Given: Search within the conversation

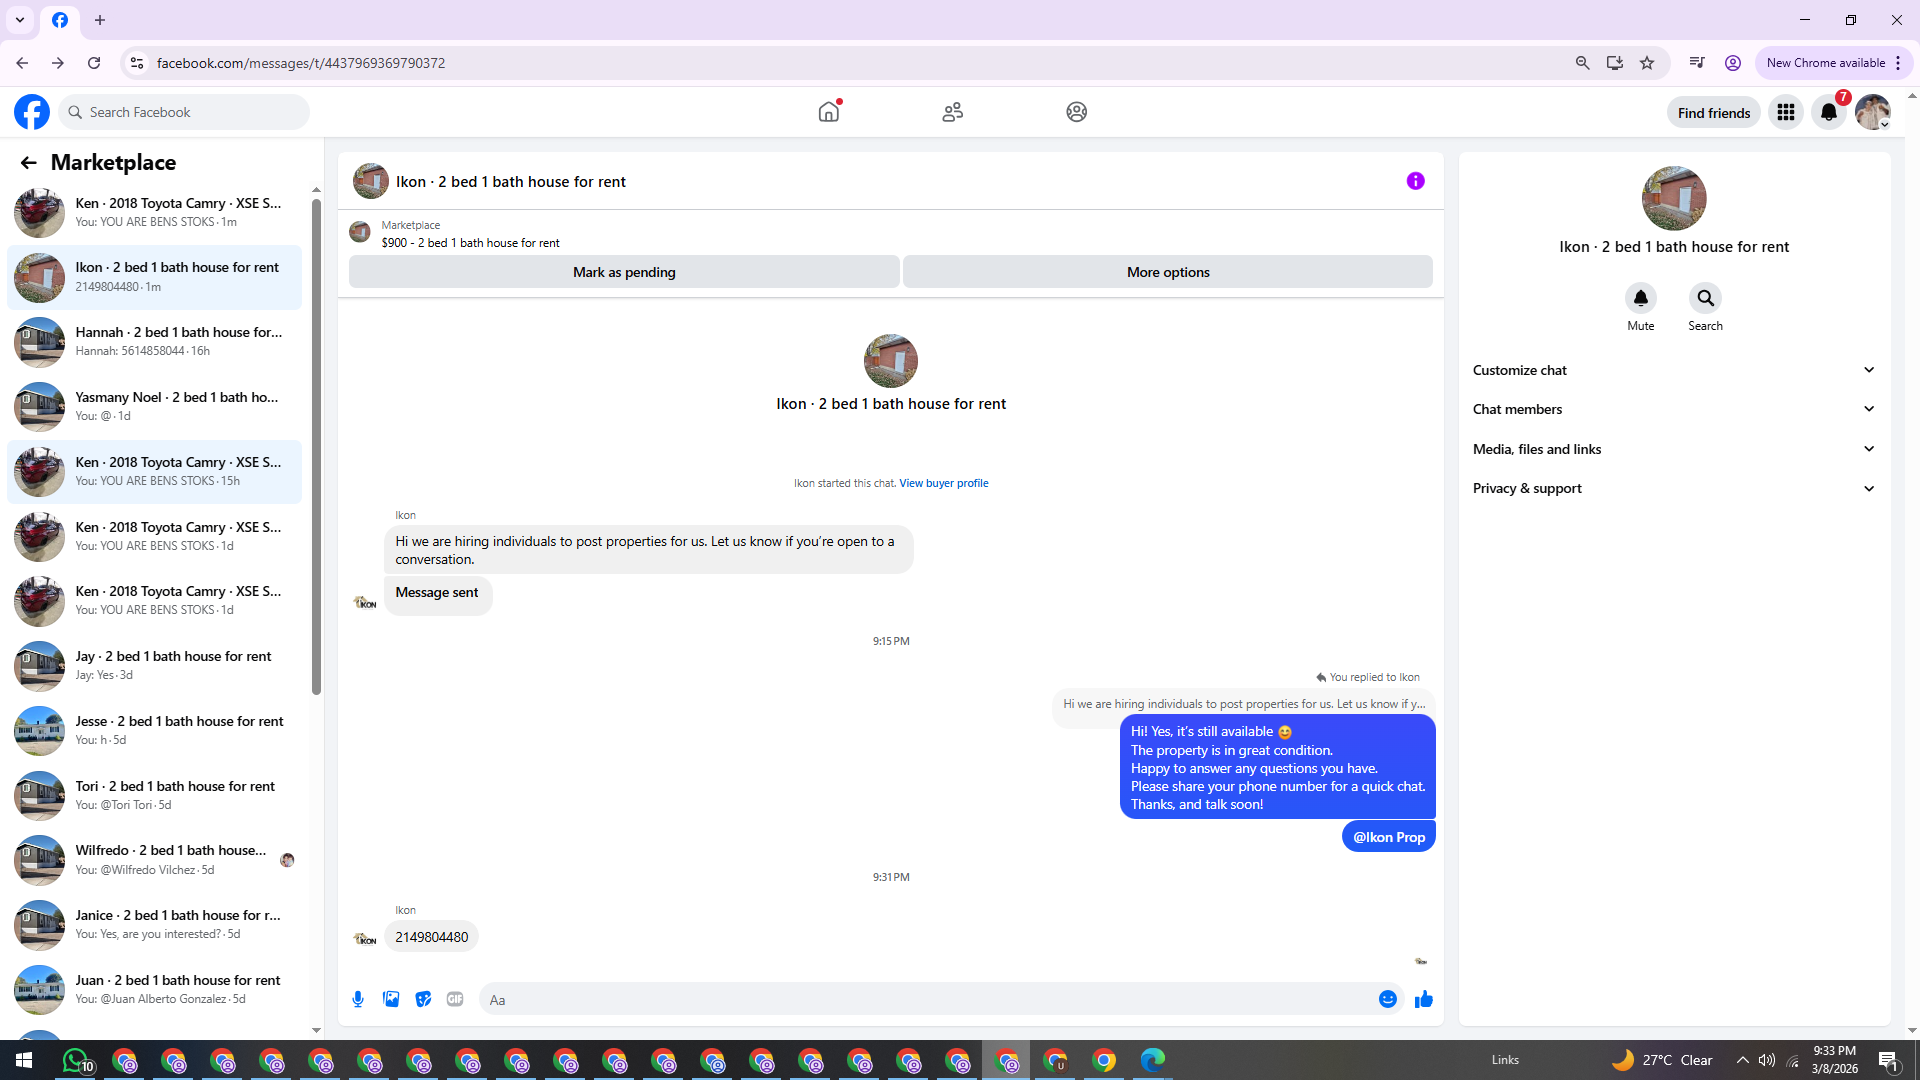Looking at the screenshot, I should 1705,299.
